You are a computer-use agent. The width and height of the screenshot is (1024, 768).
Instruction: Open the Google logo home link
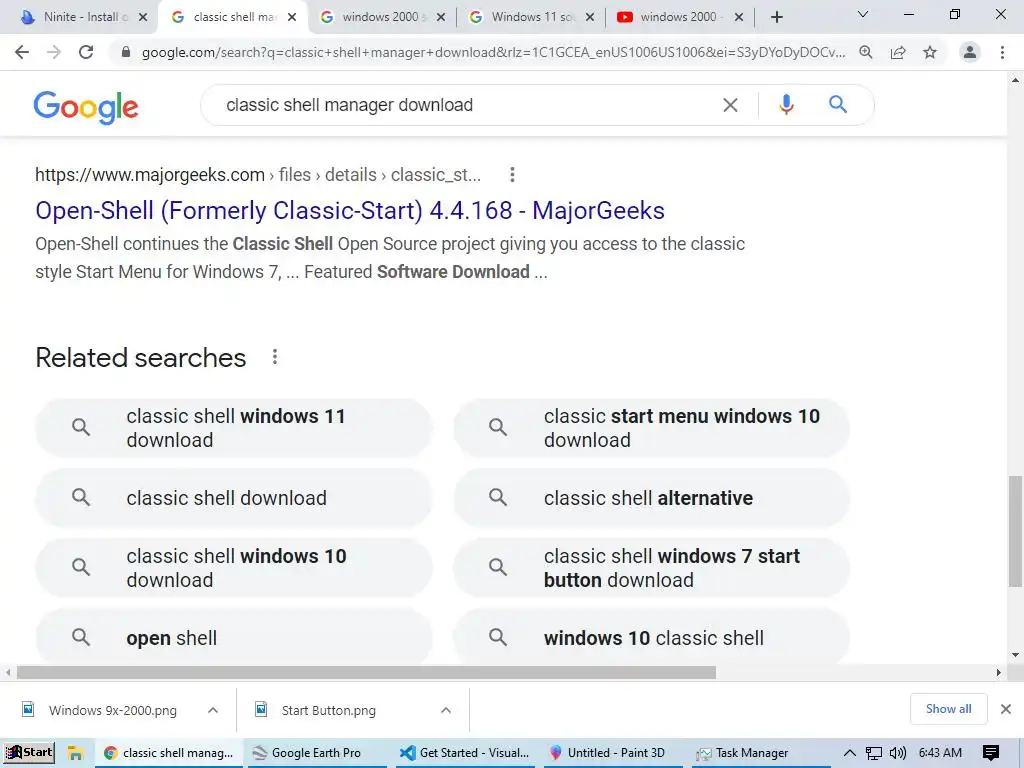pyautogui.click(x=86, y=107)
